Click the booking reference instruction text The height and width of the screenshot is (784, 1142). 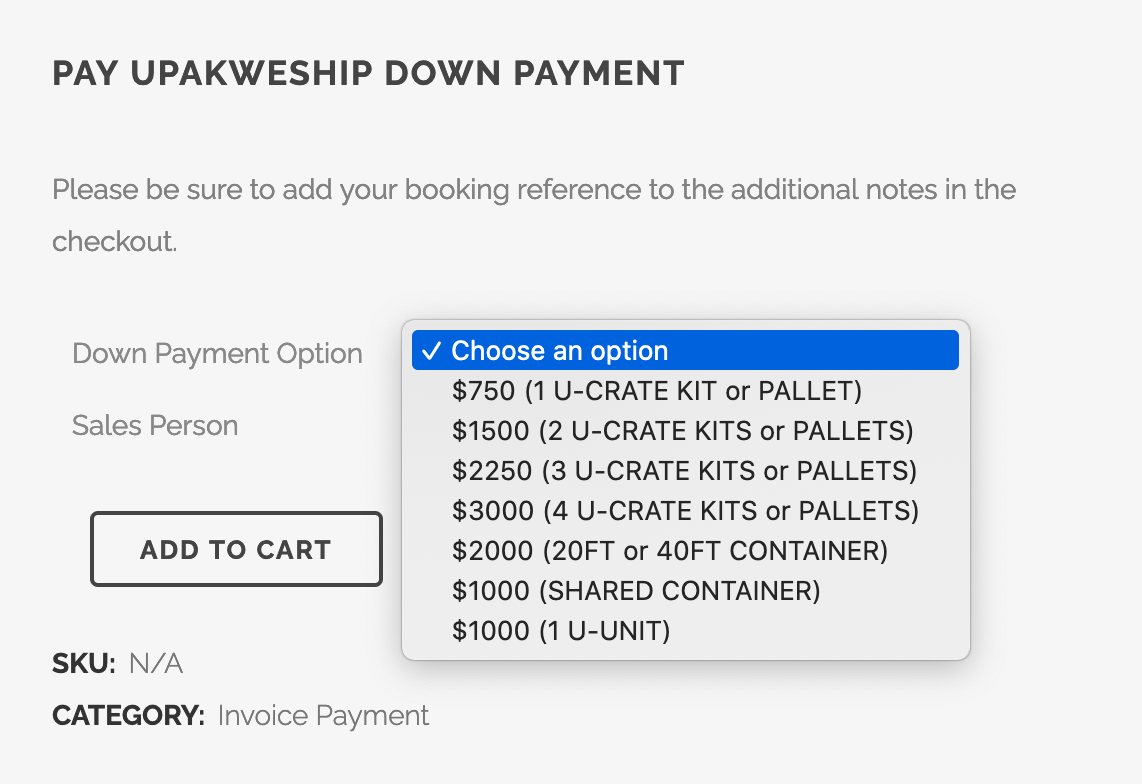click(534, 190)
